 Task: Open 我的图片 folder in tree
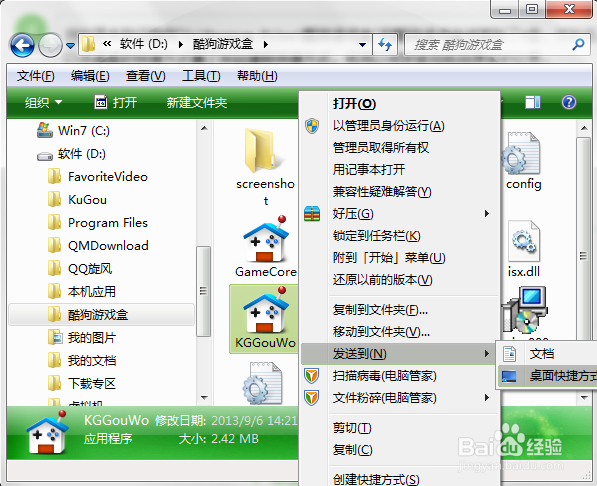(82, 337)
